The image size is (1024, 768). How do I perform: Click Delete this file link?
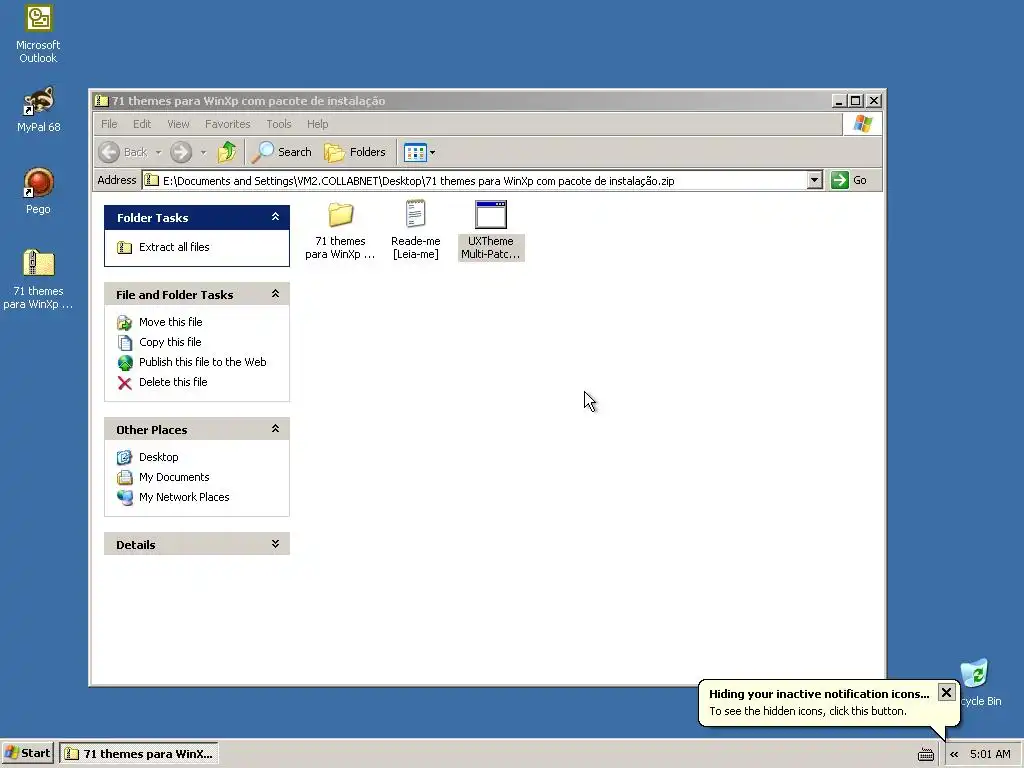click(x=173, y=382)
